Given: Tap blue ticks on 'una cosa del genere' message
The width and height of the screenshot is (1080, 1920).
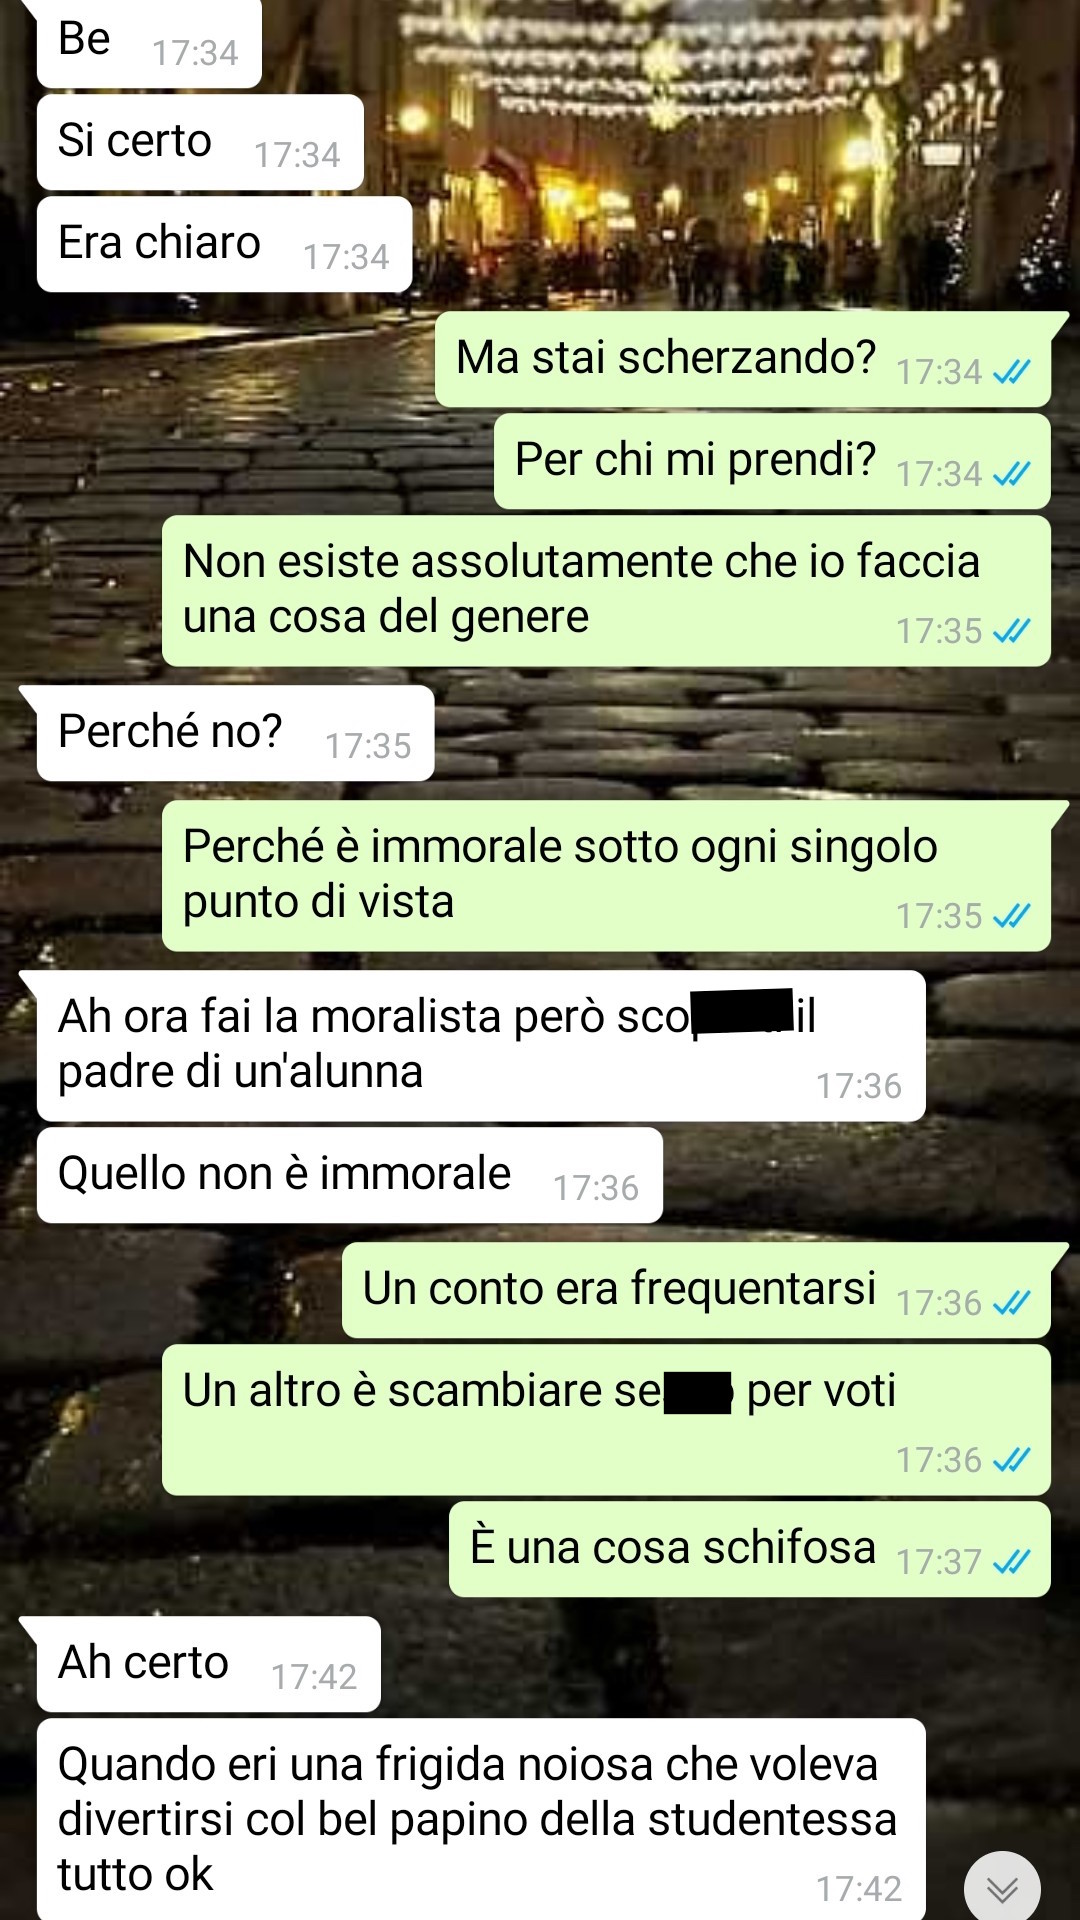Looking at the screenshot, I should (1011, 631).
